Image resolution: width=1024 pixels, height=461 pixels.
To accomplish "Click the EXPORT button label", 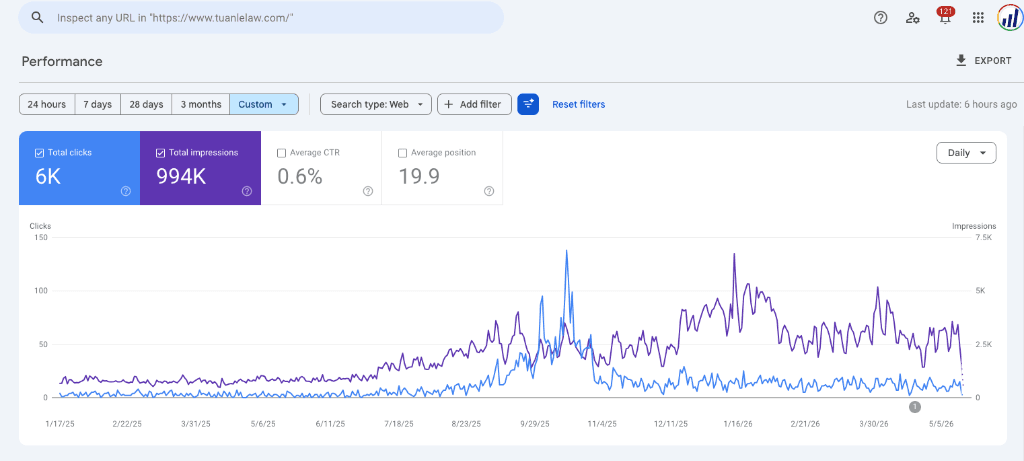I will [x=993, y=61].
